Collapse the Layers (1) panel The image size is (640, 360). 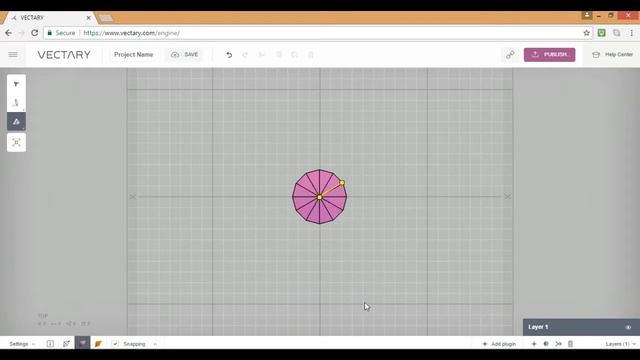pyautogui.click(x=620, y=344)
